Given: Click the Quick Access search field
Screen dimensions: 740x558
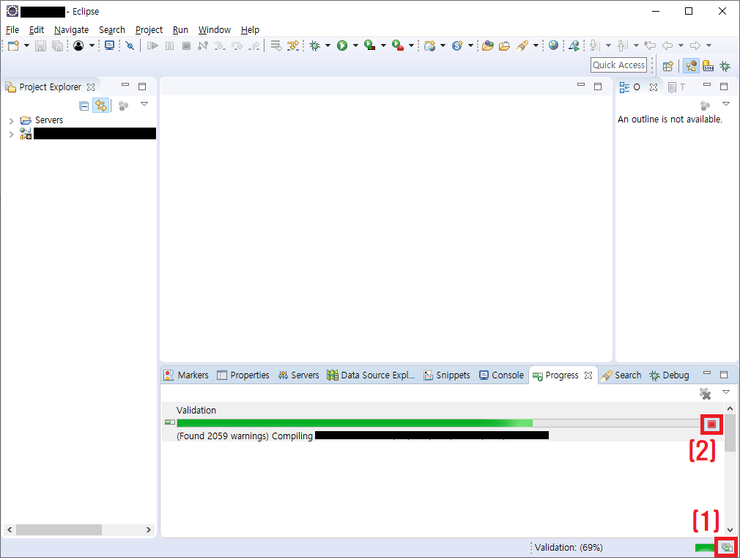Looking at the screenshot, I should tap(618, 65).
